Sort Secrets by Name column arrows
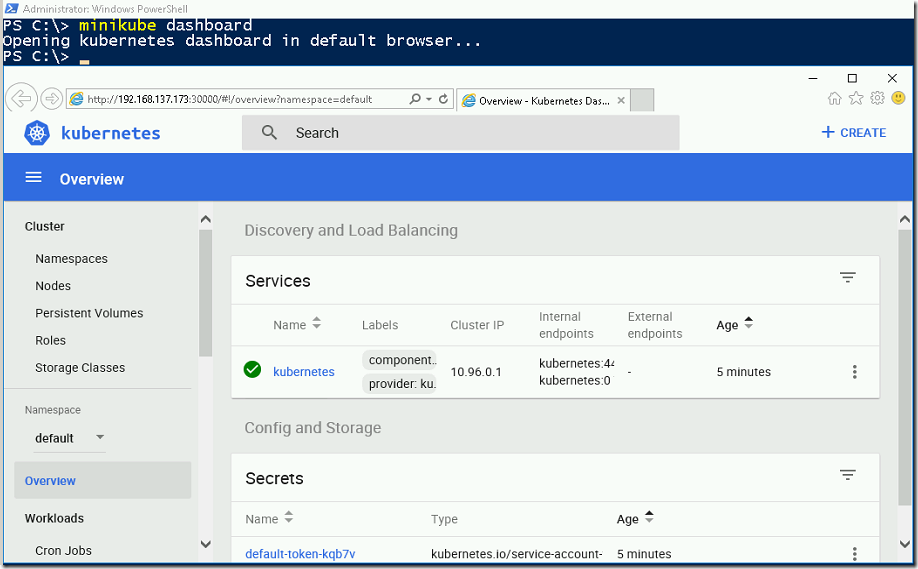This screenshot has height=569, width=918. [x=289, y=517]
